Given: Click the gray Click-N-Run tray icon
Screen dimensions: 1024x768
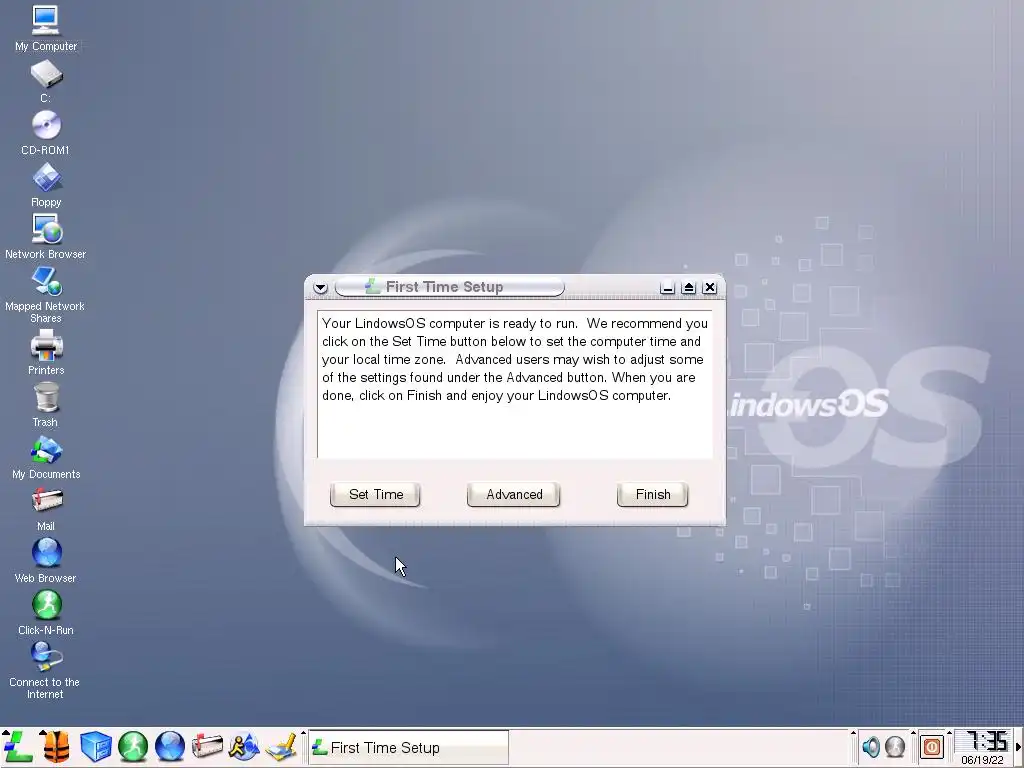Looking at the screenshot, I should point(895,746).
